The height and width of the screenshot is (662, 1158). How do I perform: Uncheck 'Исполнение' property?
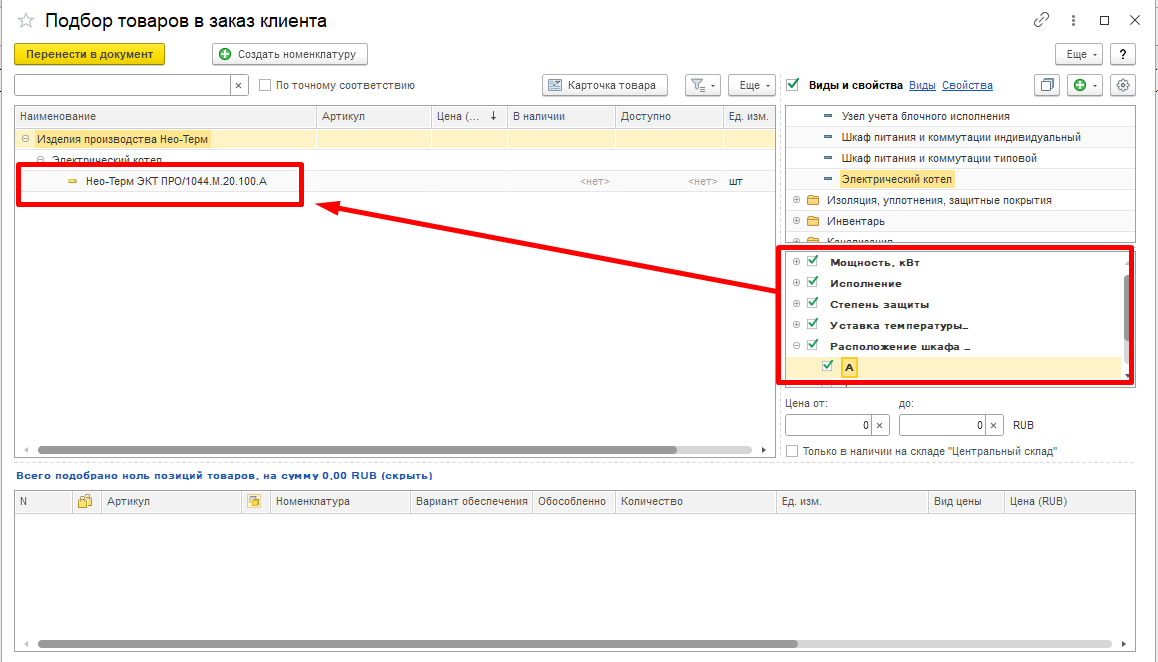[x=812, y=282]
